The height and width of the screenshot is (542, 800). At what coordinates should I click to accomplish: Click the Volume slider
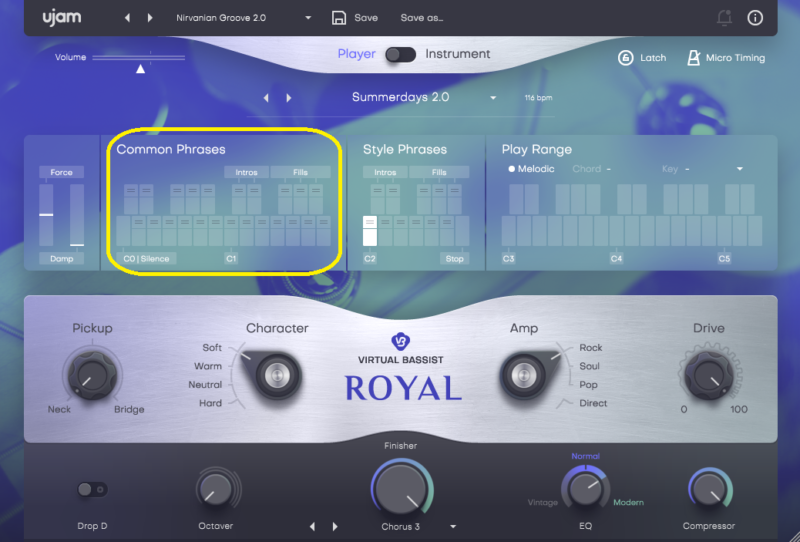pyautogui.click(x=139, y=58)
